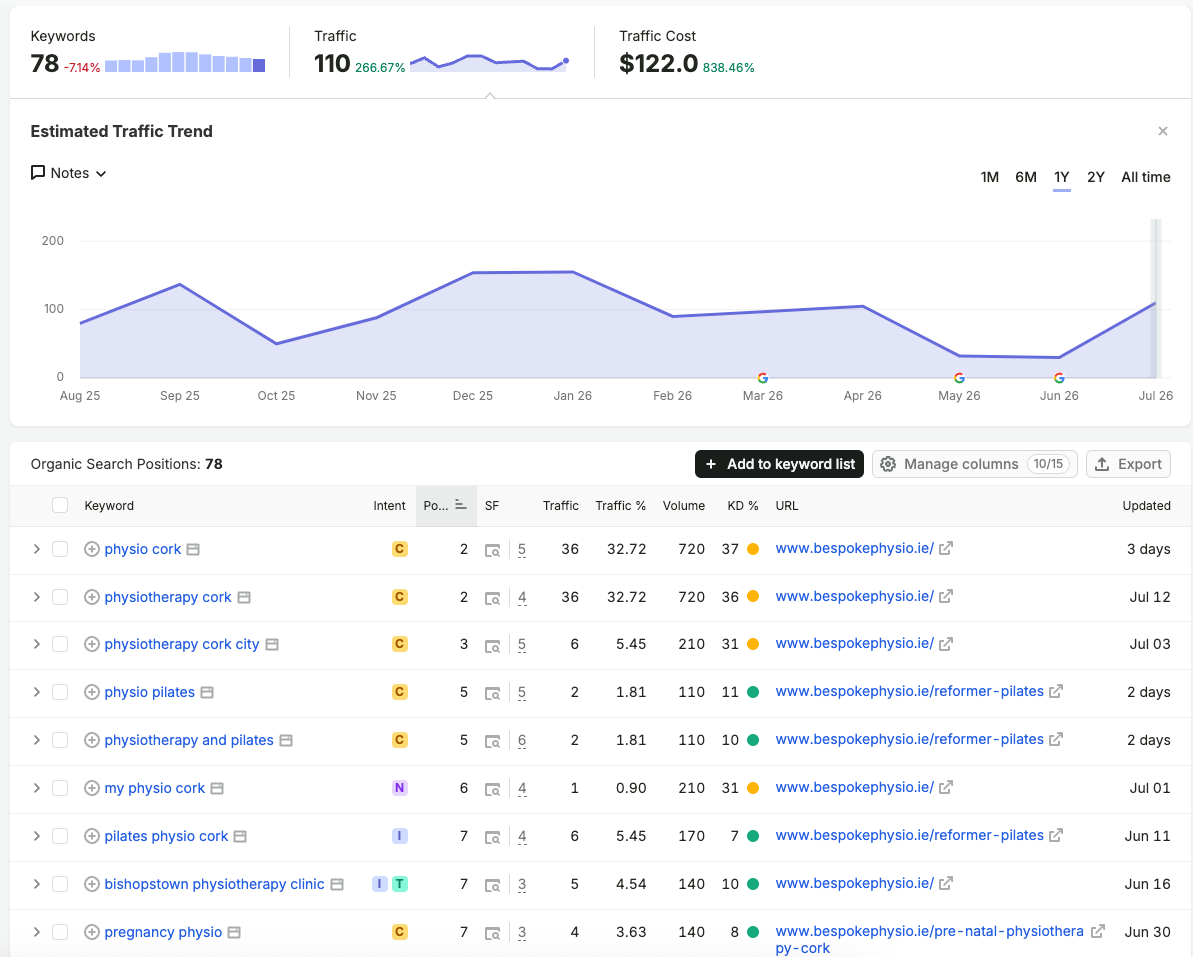Select the 1M time range

989,177
